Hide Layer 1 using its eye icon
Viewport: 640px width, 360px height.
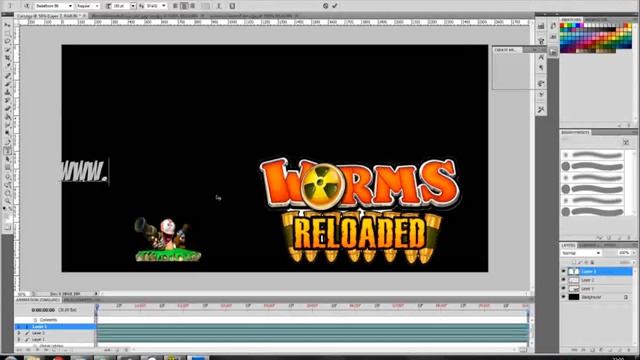[564, 289]
